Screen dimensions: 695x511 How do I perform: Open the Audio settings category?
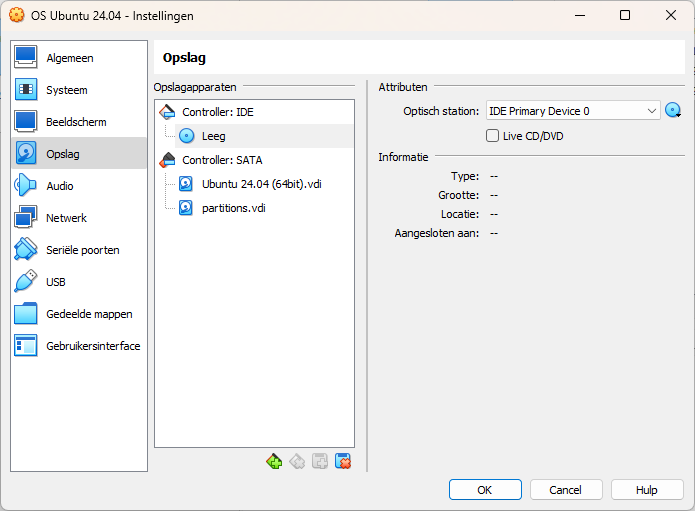point(79,186)
